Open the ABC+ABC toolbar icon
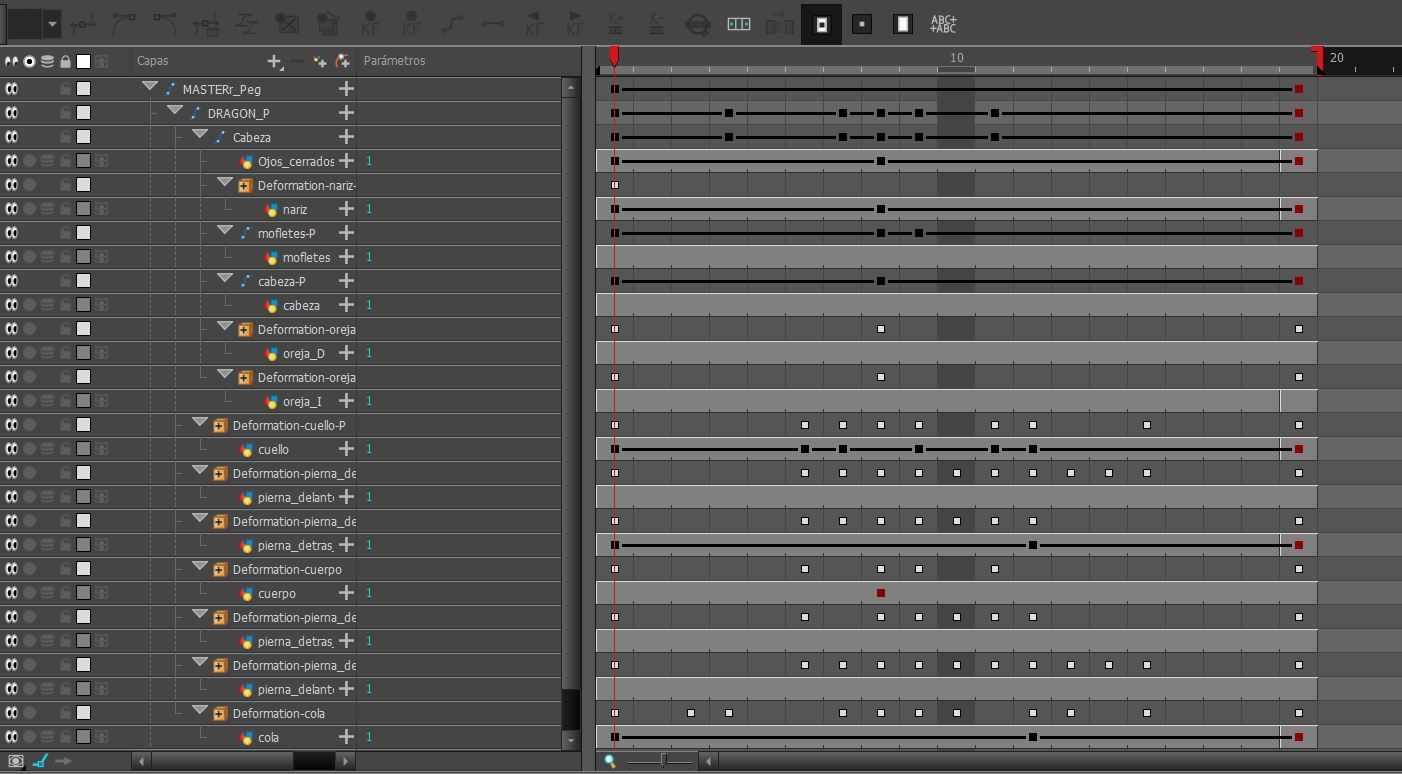Viewport: 1402px width, 774px height. (943, 23)
